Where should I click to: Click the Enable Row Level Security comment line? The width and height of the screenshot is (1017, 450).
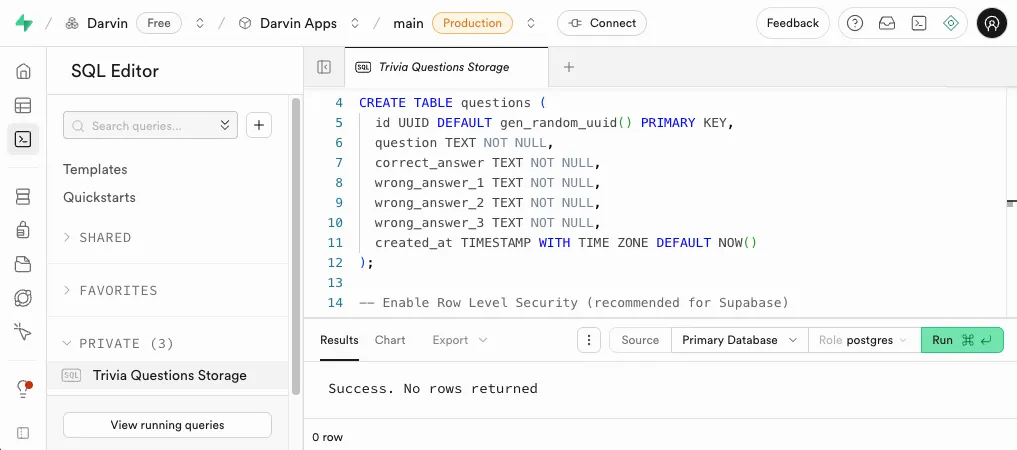573,302
